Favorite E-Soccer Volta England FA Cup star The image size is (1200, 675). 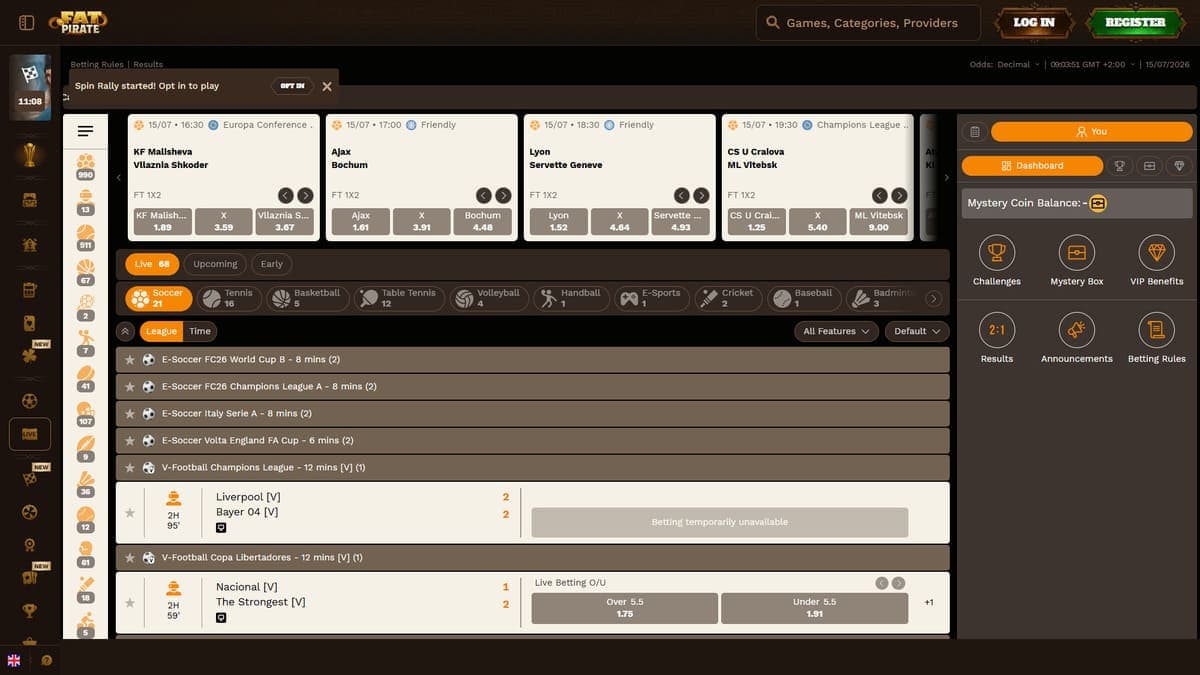tap(129, 441)
